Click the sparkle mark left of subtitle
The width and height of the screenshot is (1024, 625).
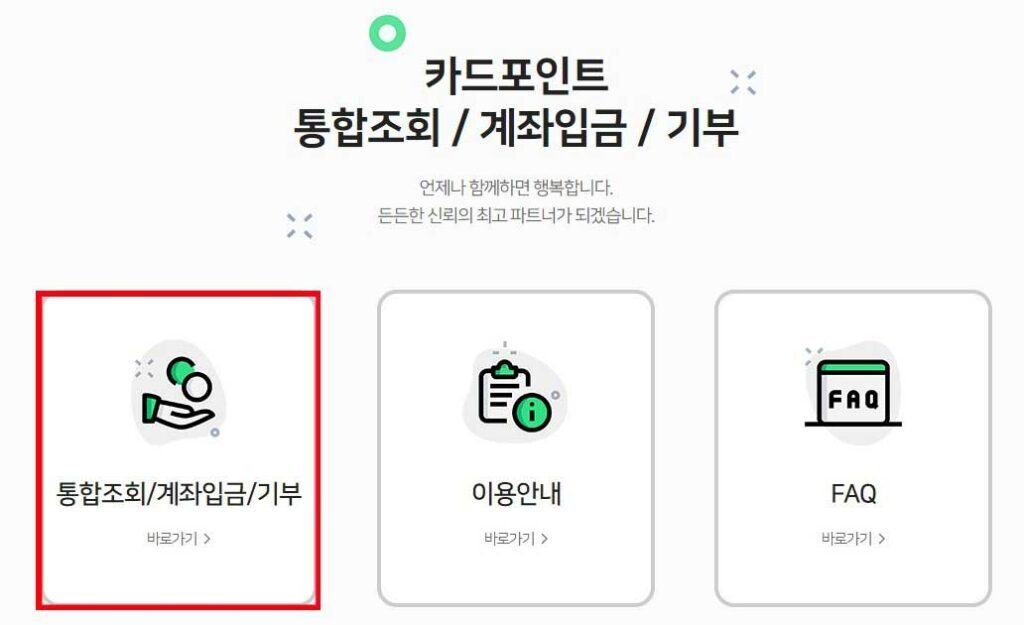[x=300, y=226]
